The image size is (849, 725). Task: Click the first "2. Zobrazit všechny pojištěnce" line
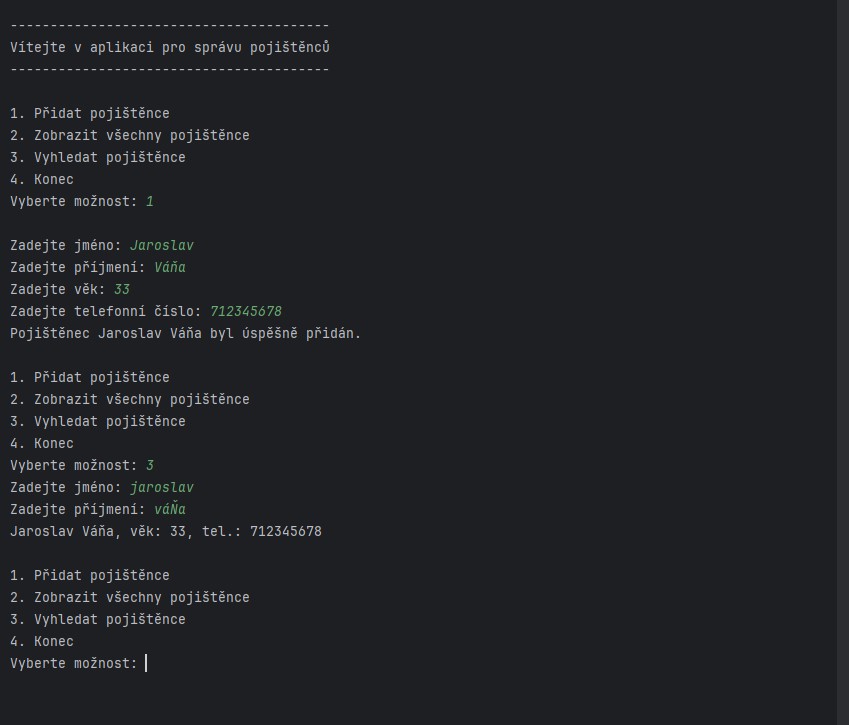(130, 135)
